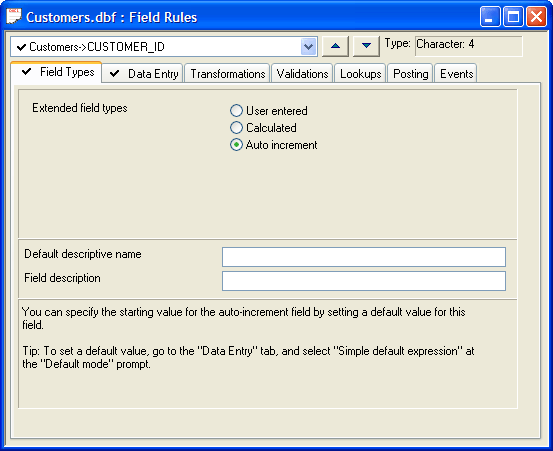Screen dimensions: 553x451
Task: Click checkmark icon on Data Entry tab
Action: click(114, 74)
